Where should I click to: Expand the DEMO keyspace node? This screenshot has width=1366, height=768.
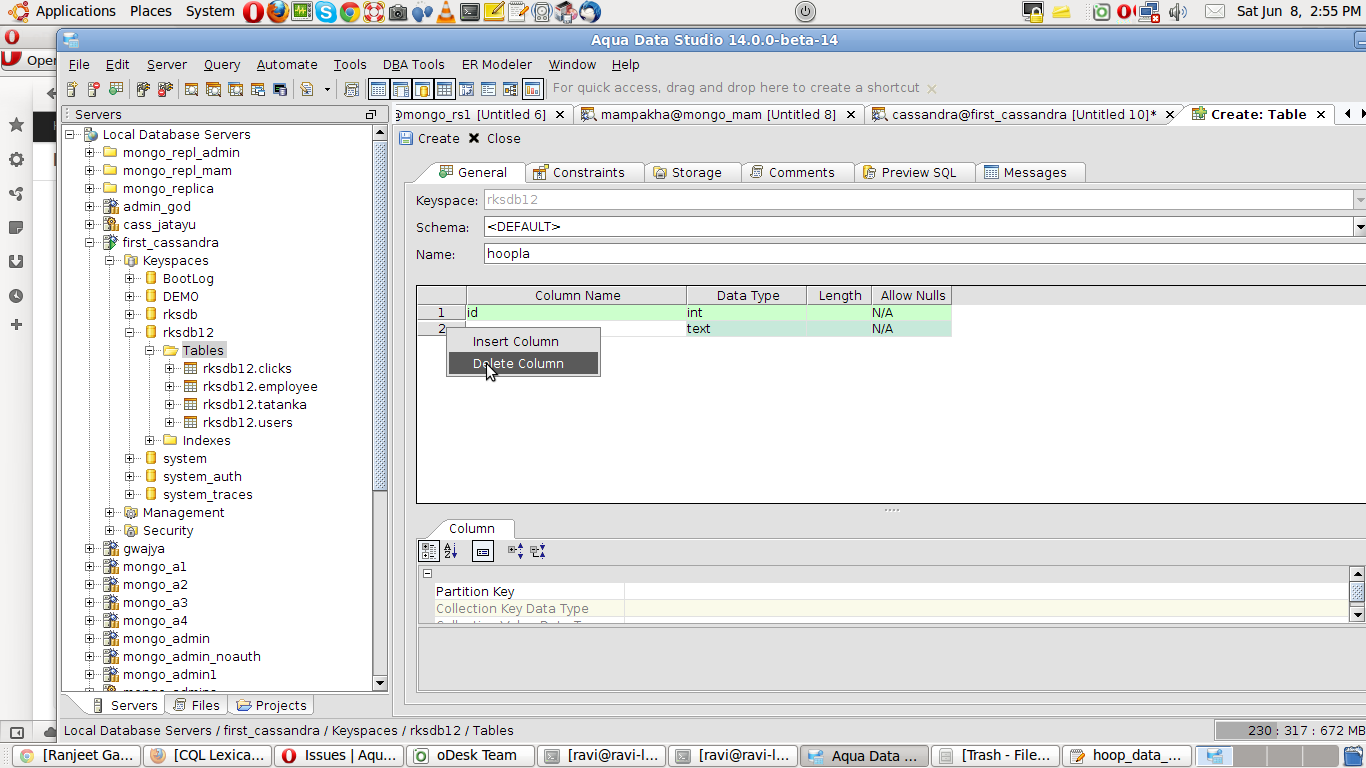[130, 297]
